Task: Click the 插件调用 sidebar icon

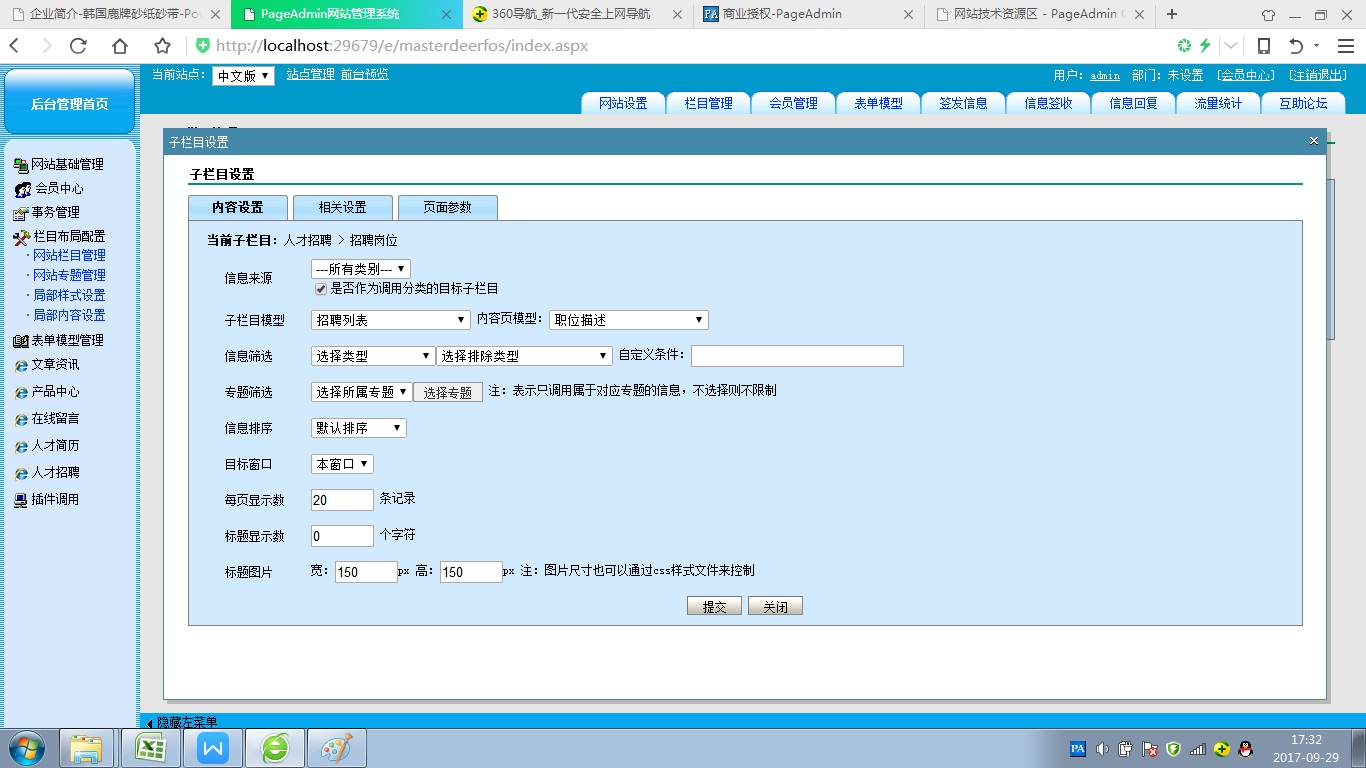Action: 20,500
